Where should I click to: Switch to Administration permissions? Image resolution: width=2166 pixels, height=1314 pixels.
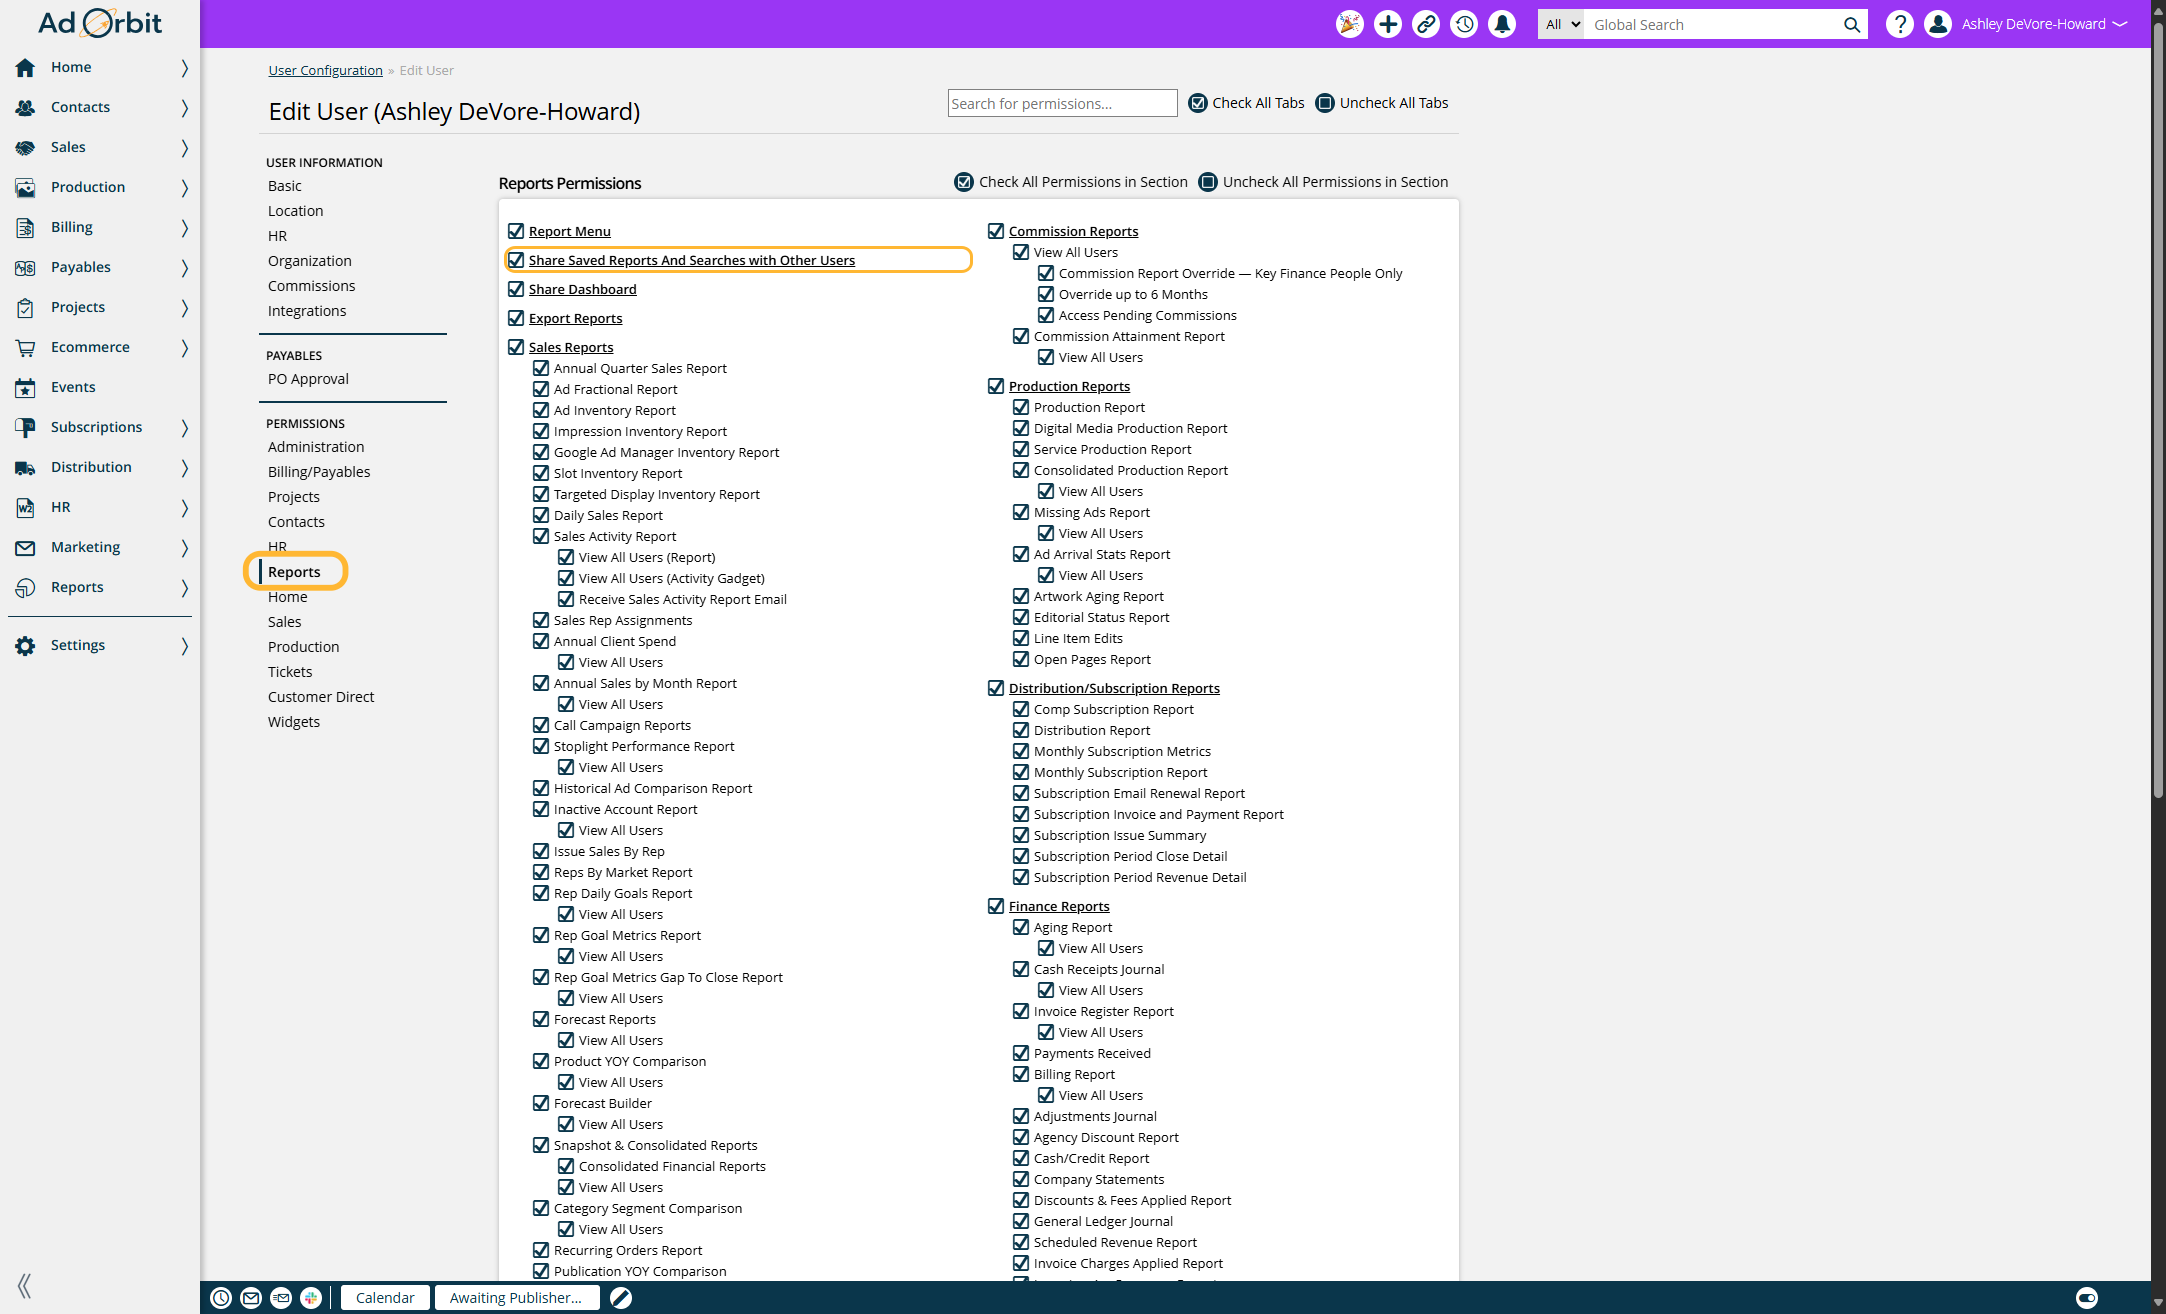pos(316,447)
